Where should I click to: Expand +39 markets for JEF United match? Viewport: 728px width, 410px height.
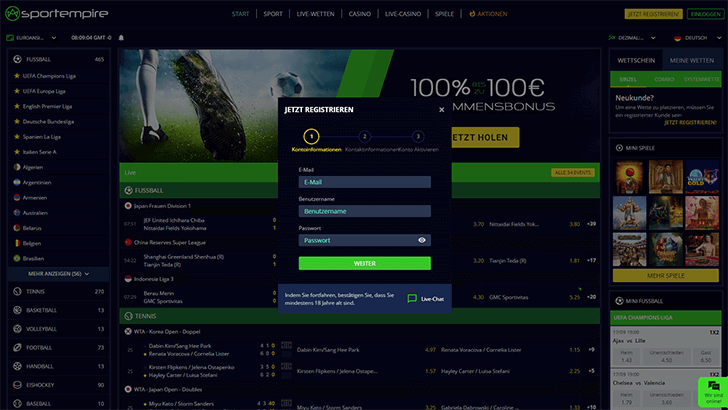pyautogui.click(x=591, y=224)
